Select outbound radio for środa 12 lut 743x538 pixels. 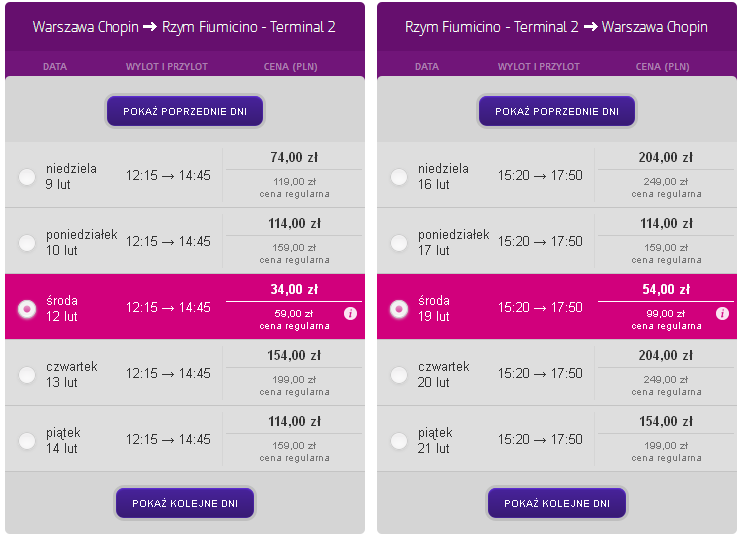pyautogui.click(x=27, y=309)
